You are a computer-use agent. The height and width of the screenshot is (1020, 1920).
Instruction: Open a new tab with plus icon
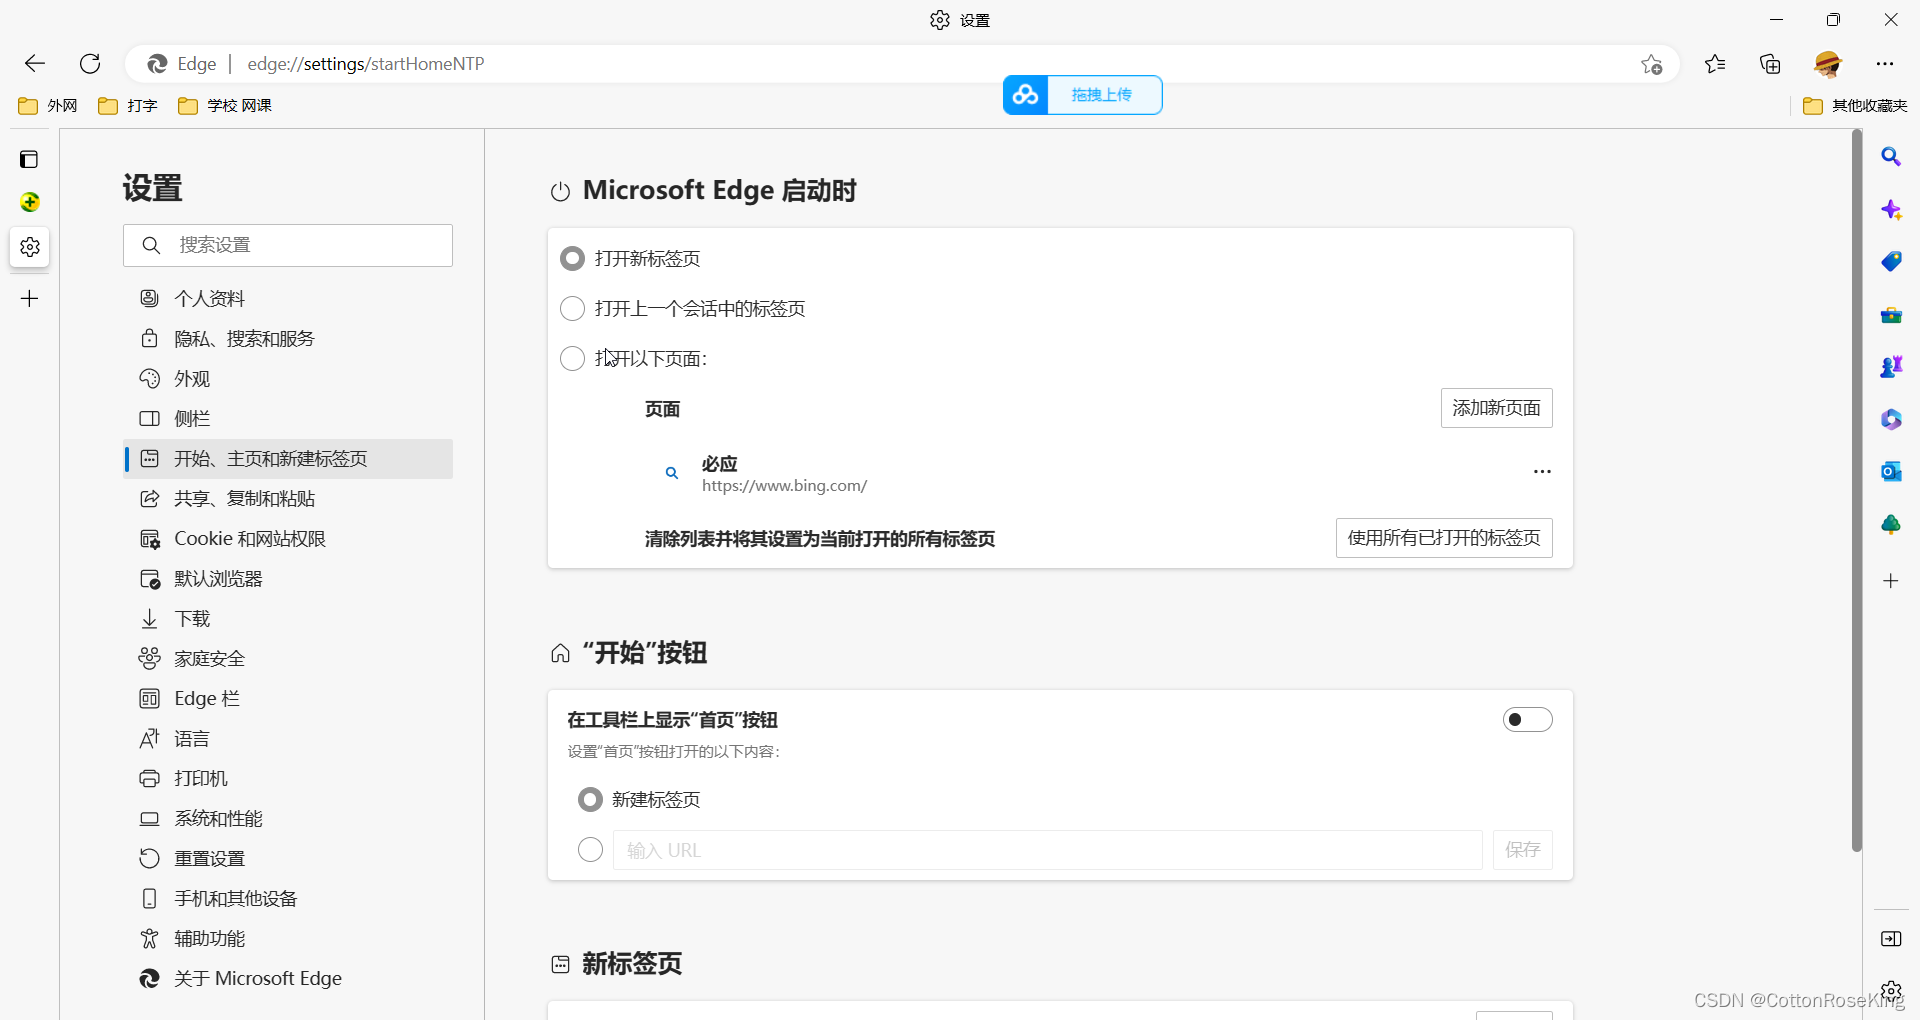30,298
